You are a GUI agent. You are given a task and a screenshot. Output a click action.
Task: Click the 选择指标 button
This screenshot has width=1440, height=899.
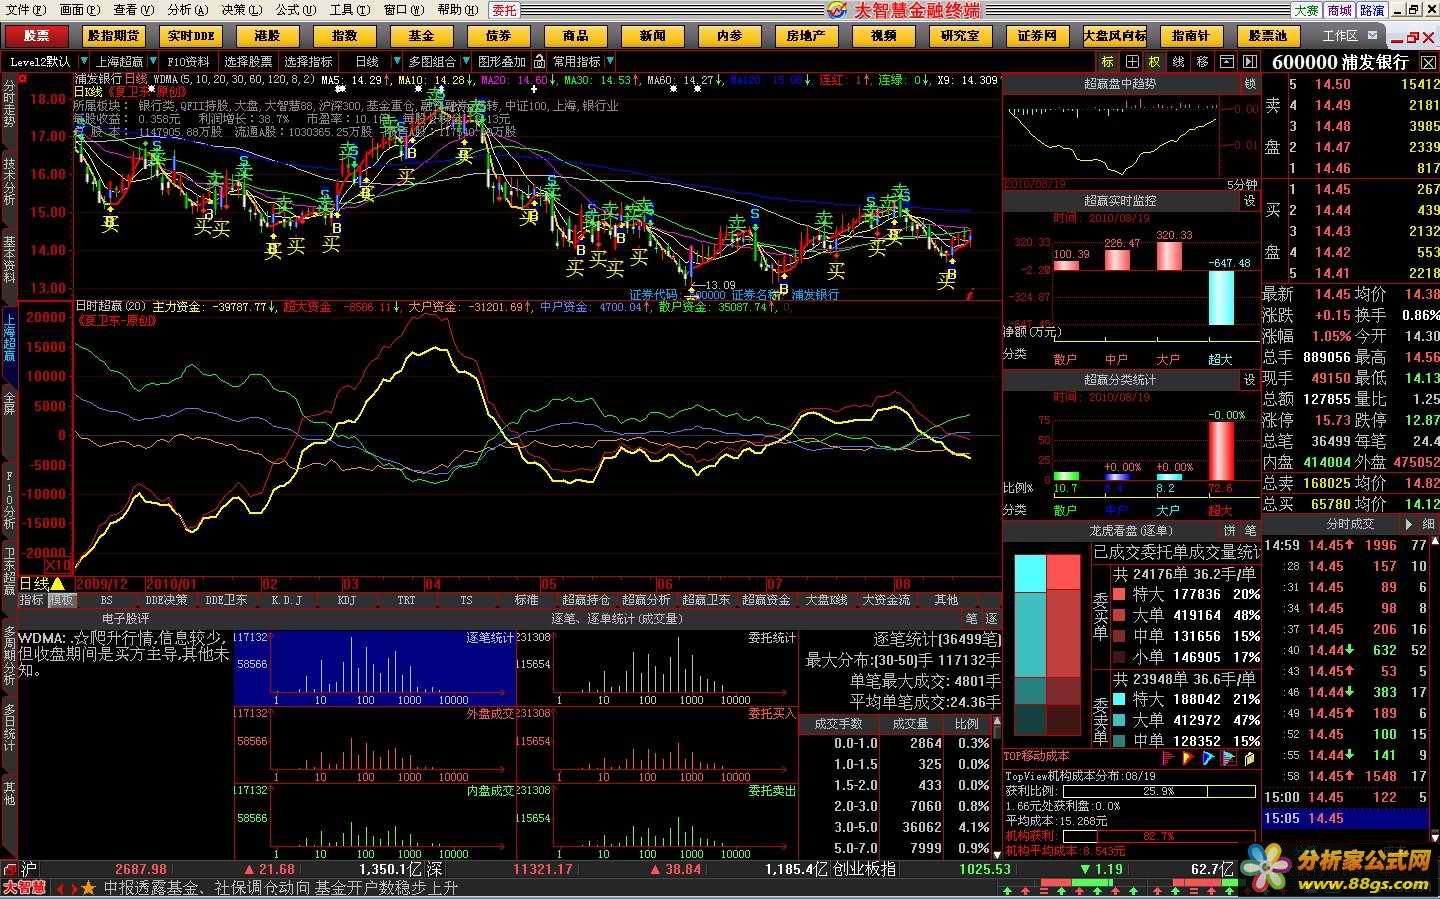[x=308, y=62]
